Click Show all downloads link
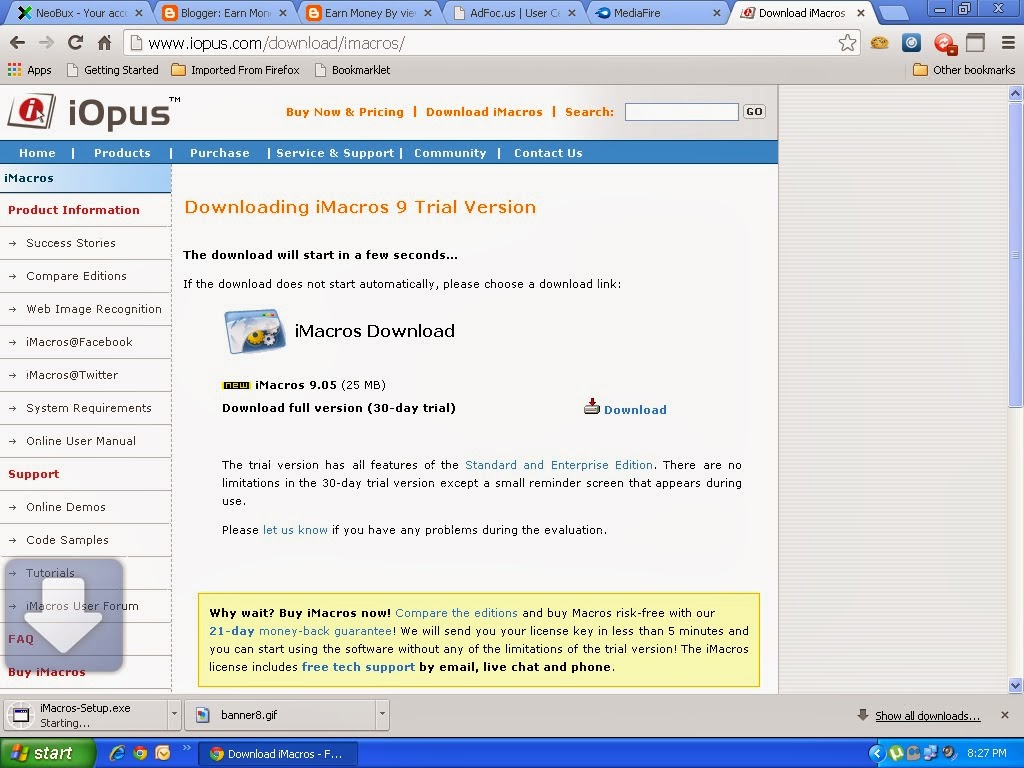 pos(927,716)
